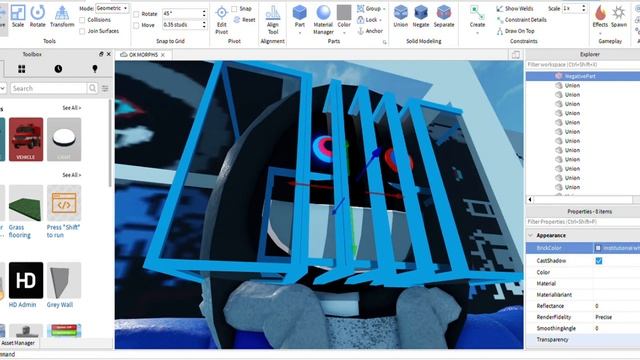Toggle the Rotate snap checkbox
Image resolution: width=640 pixels, height=360 pixels.
tap(136, 14)
